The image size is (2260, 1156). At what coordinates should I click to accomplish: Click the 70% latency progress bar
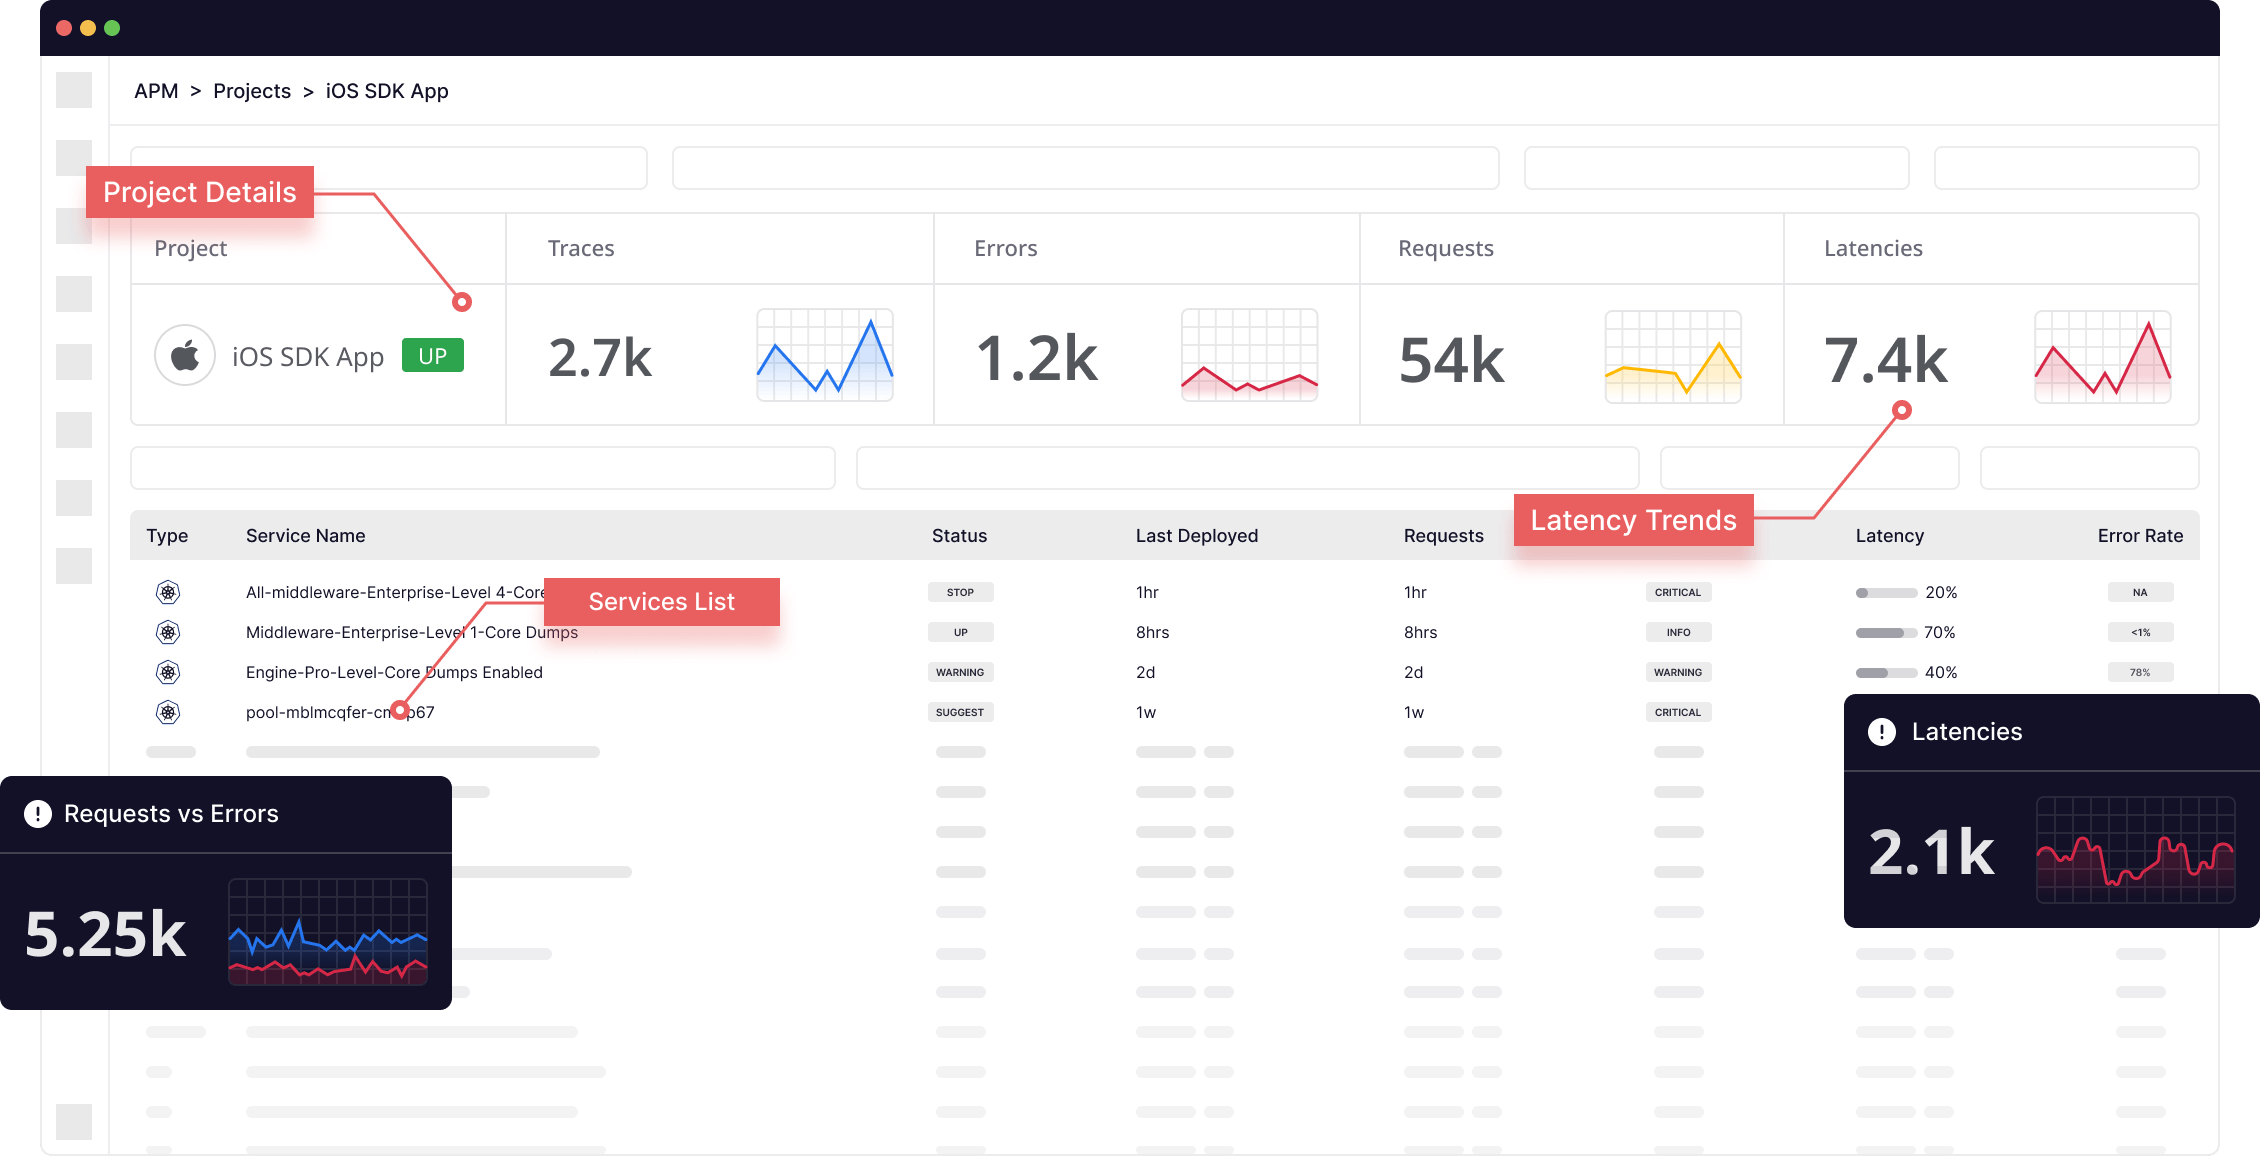(x=1885, y=632)
